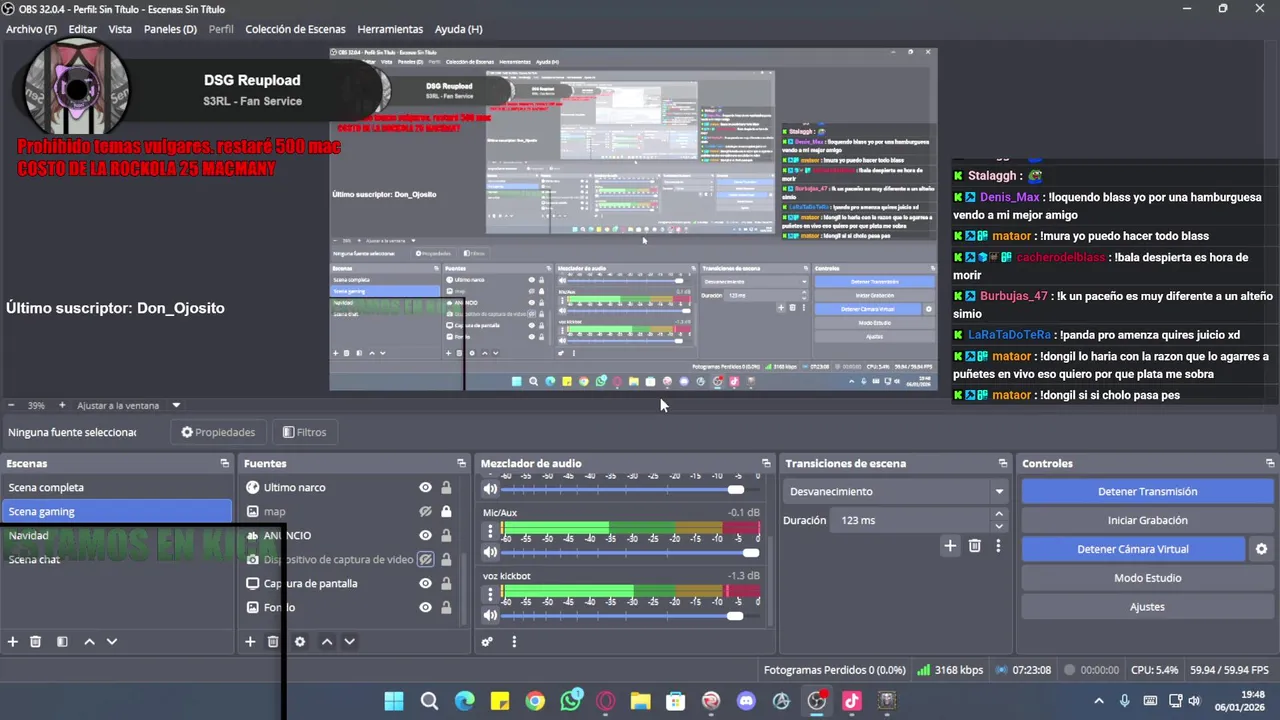The height and width of the screenshot is (720, 1280).
Task: Click Detener Transmisión button
Action: click(1147, 491)
